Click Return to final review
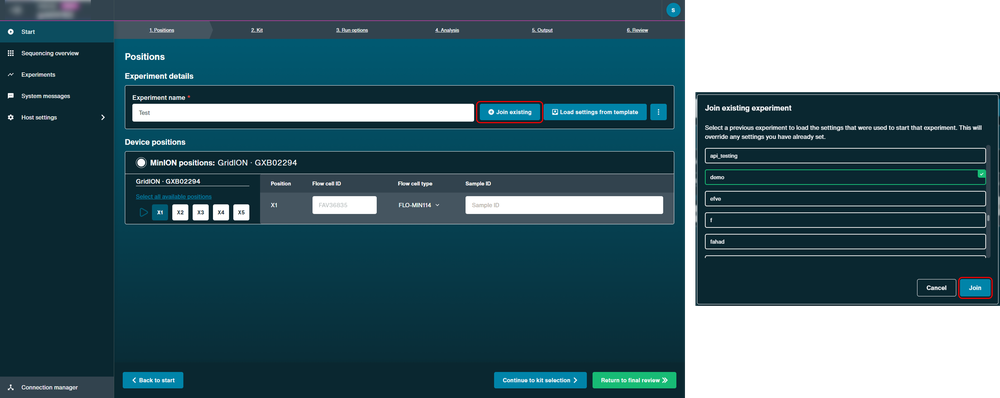The image size is (1000, 398). pyautogui.click(x=634, y=380)
